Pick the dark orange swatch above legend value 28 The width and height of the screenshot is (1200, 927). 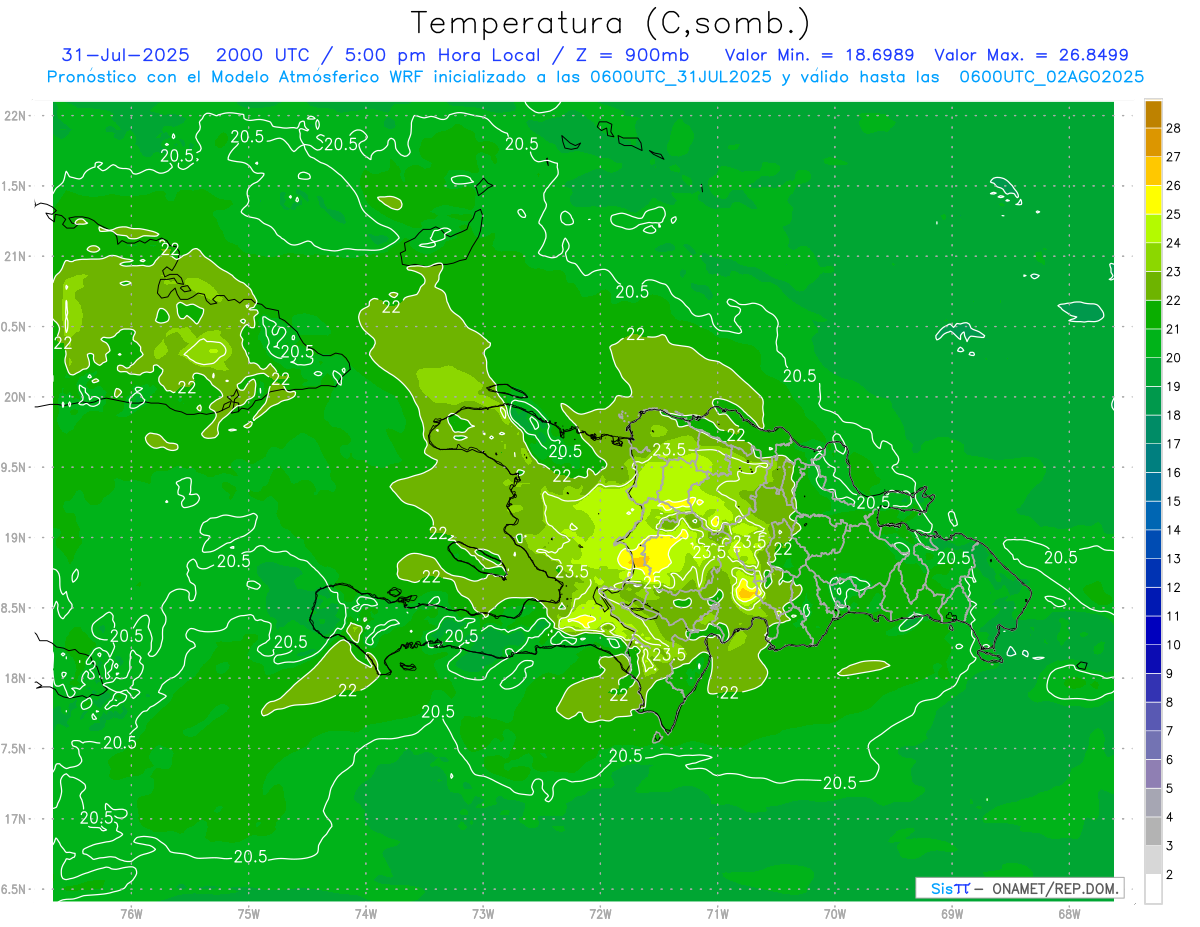[1154, 114]
